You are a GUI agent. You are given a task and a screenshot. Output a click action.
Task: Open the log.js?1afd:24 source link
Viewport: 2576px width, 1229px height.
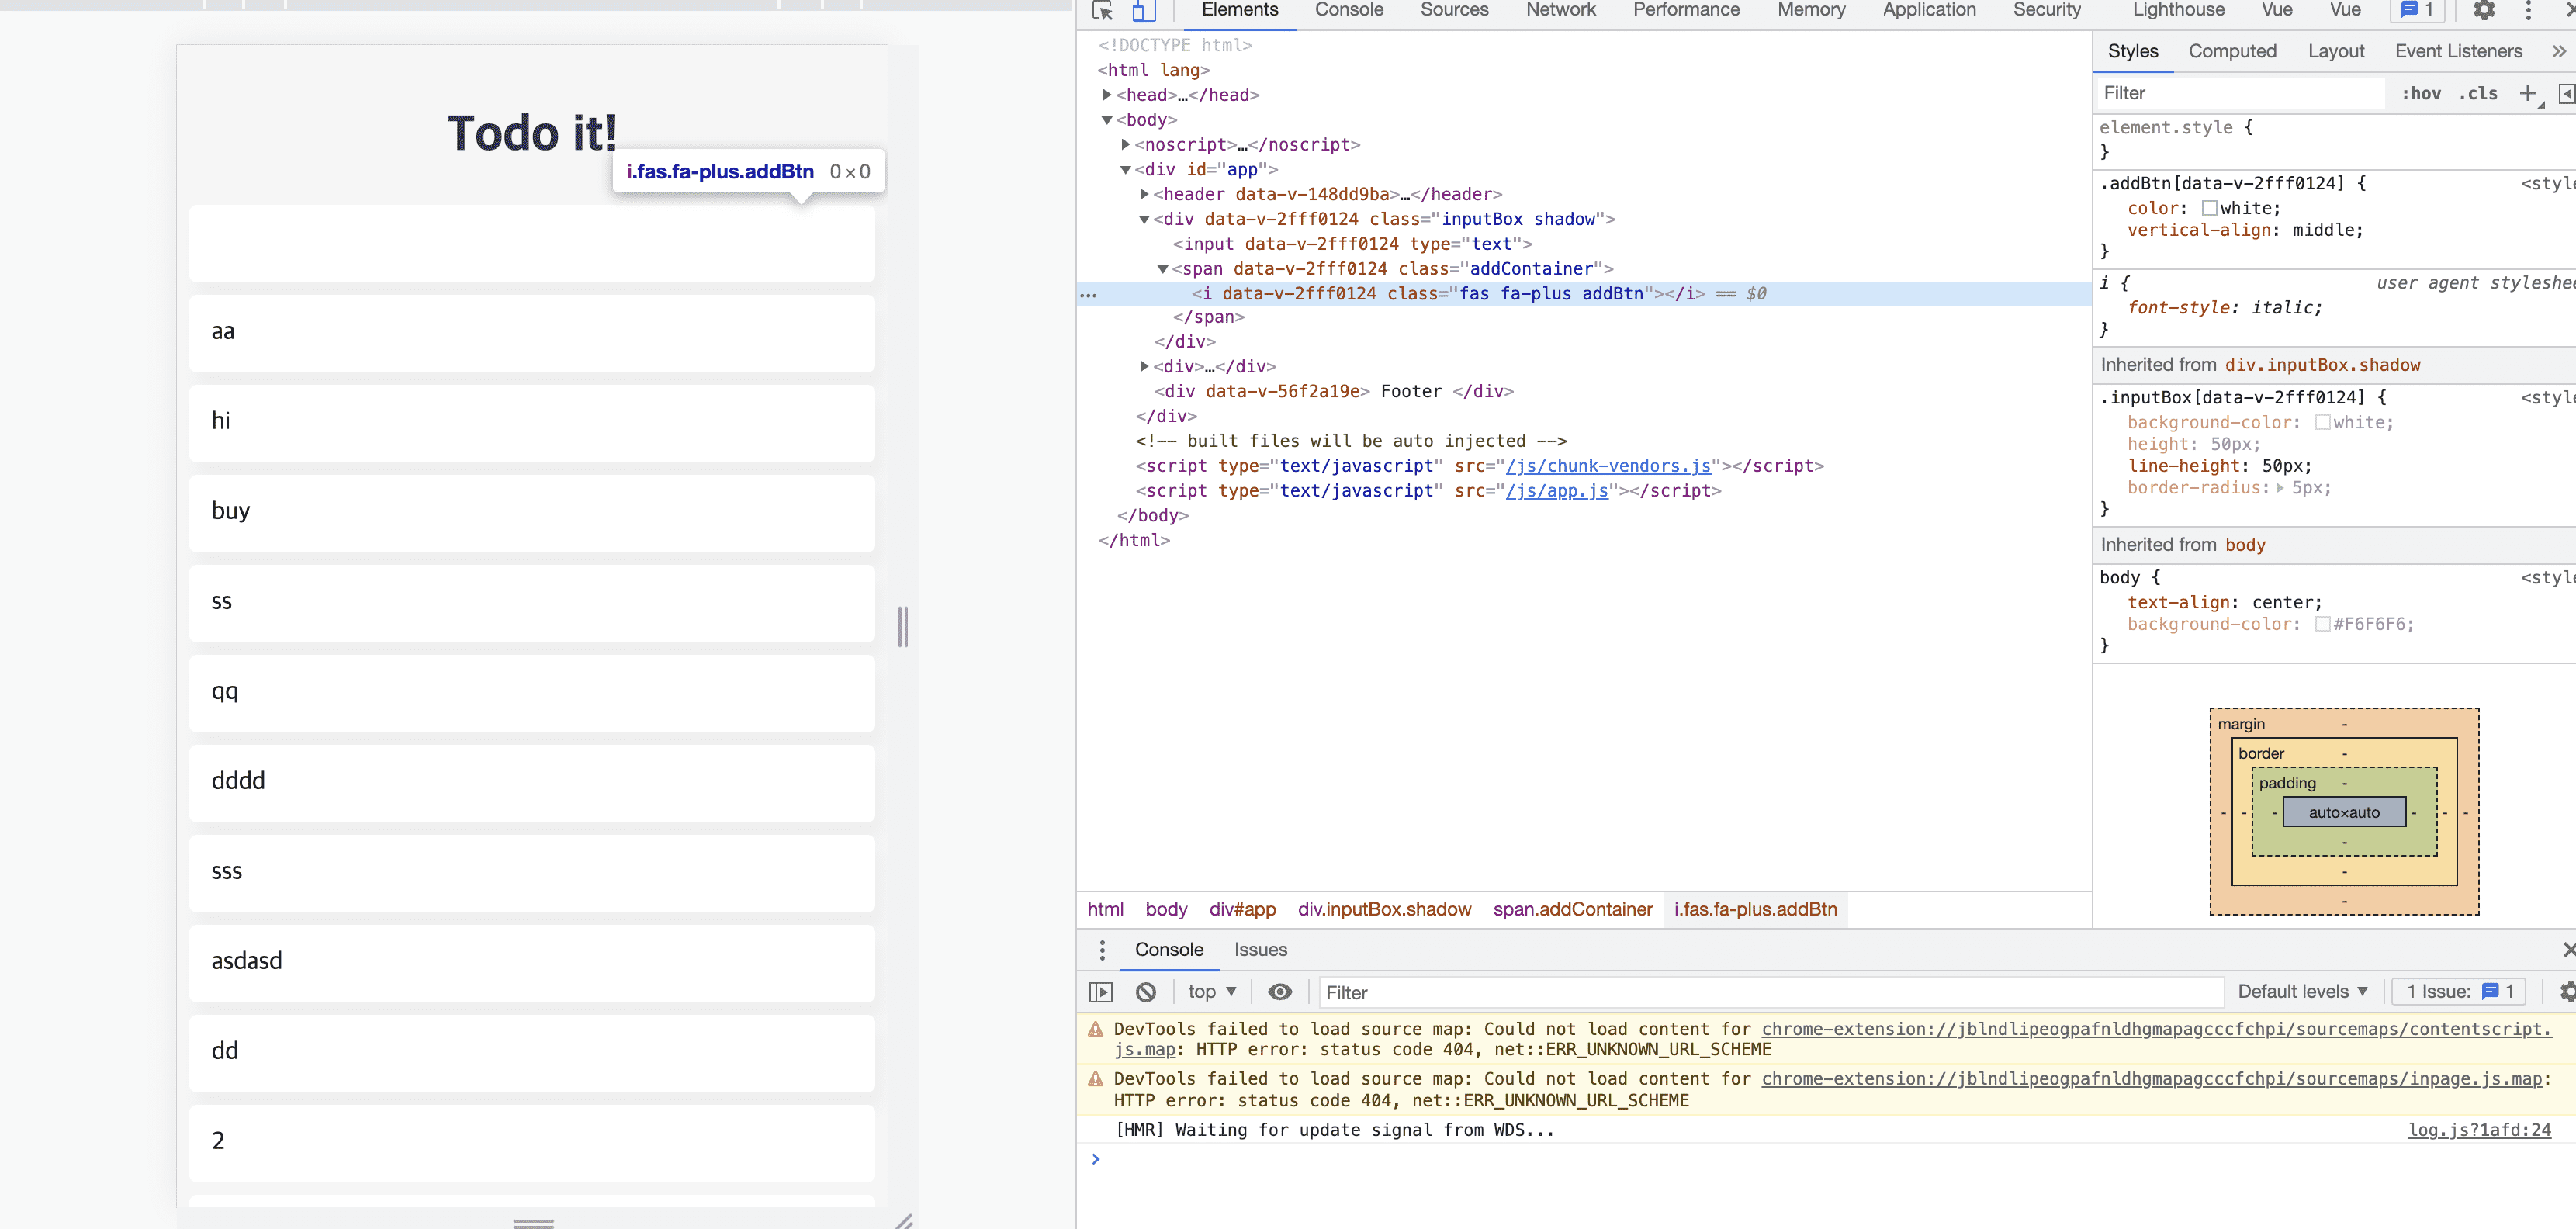pyautogui.click(x=2479, y=1130)
